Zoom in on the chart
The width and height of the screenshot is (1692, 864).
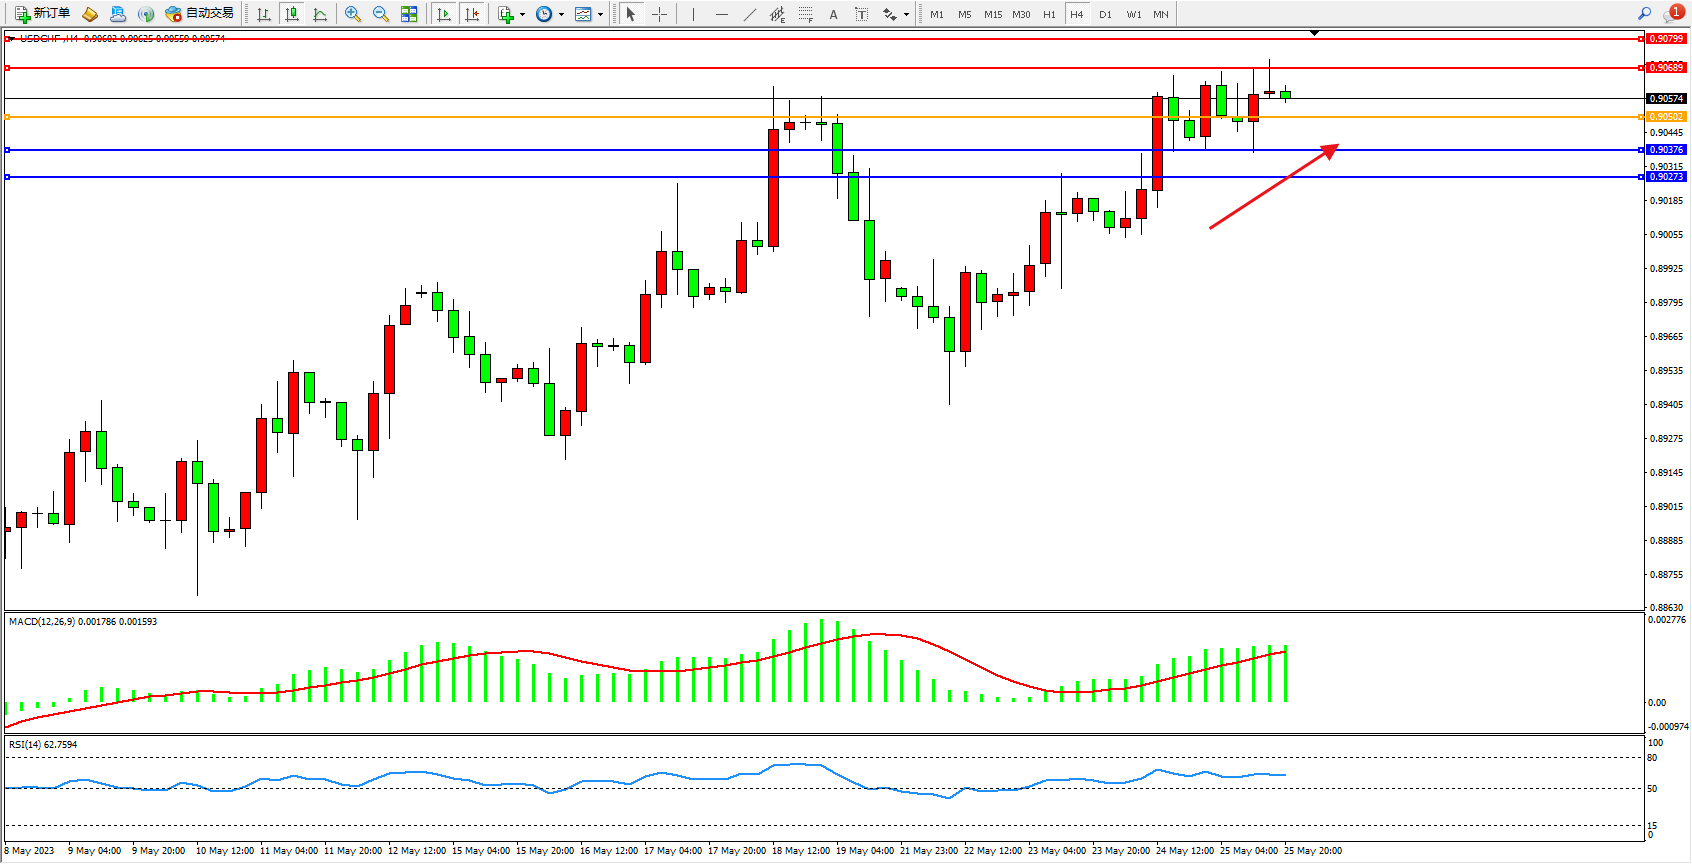353,14
